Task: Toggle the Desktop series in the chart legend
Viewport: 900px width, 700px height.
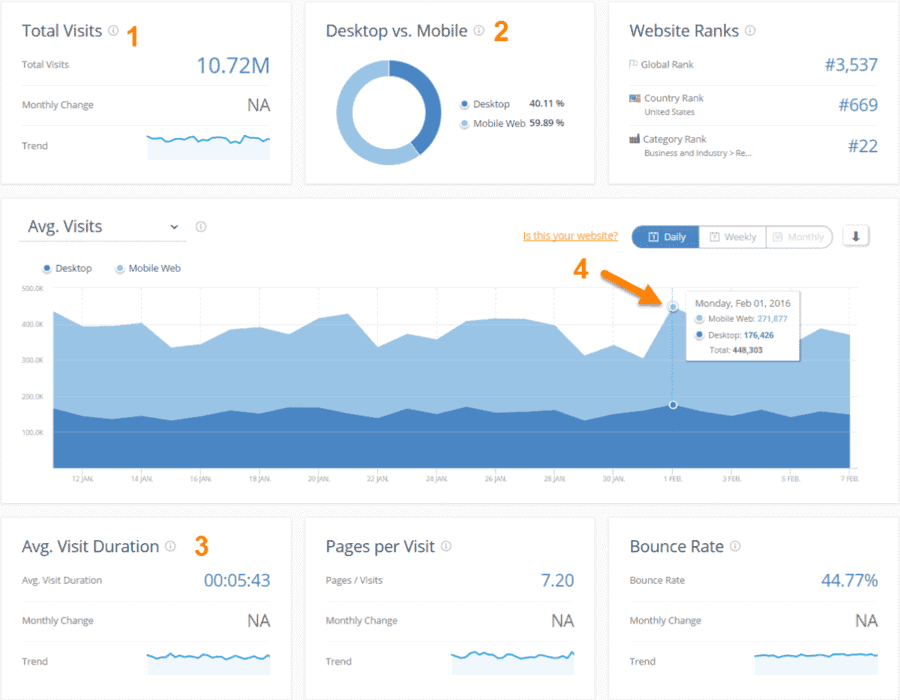Action: click(66, 268)
